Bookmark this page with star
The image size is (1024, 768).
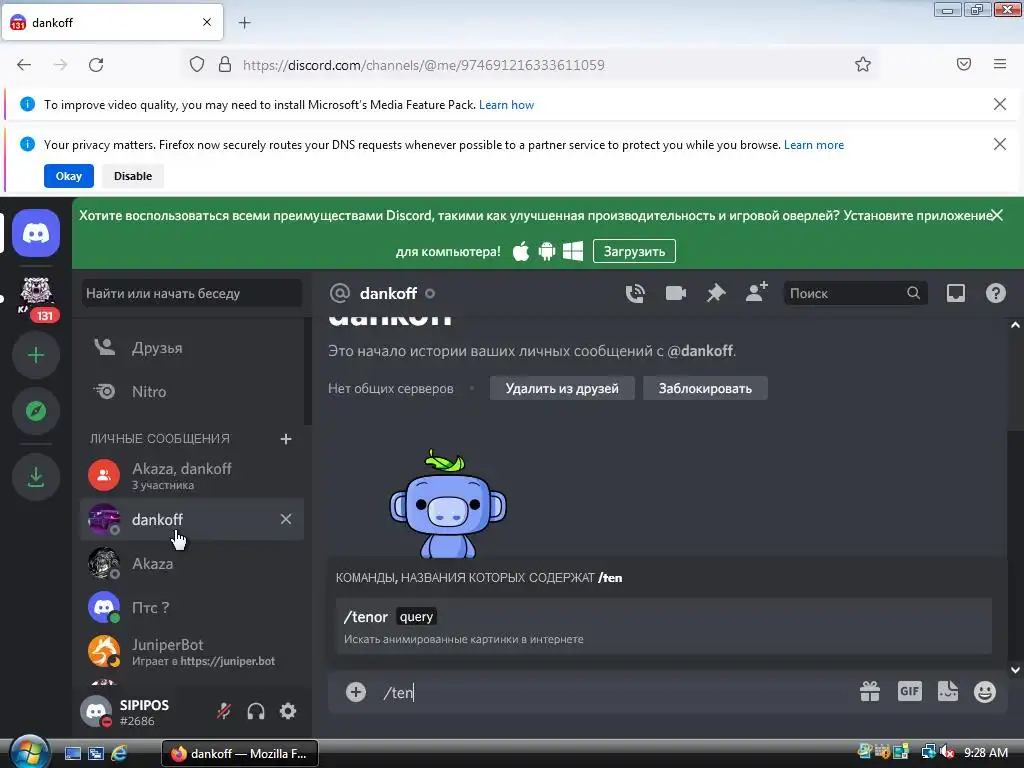point(863,64)
